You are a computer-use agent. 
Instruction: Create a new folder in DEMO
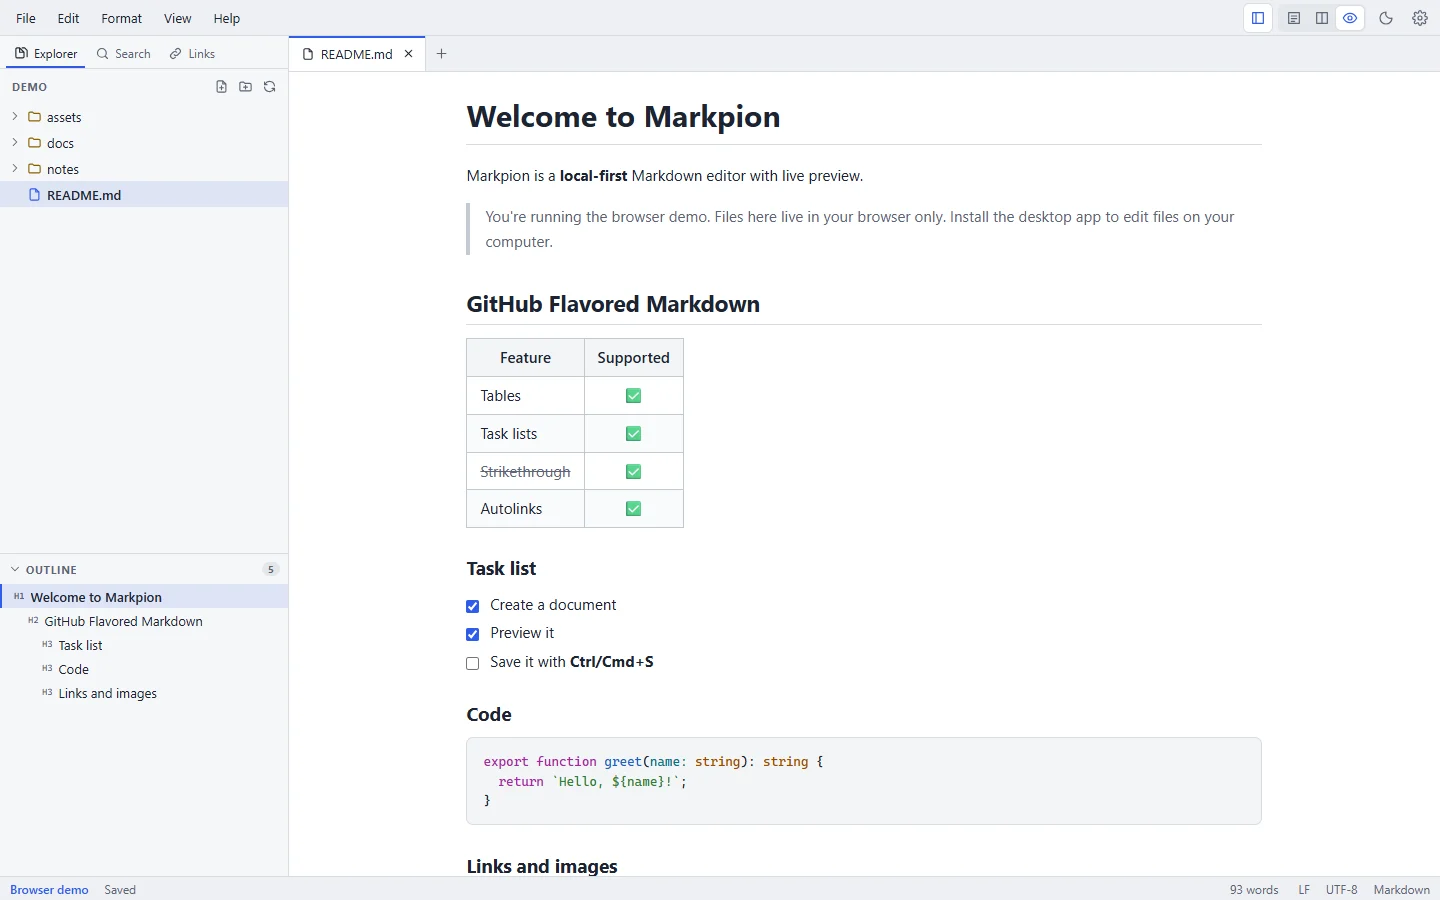pos(246,87)
